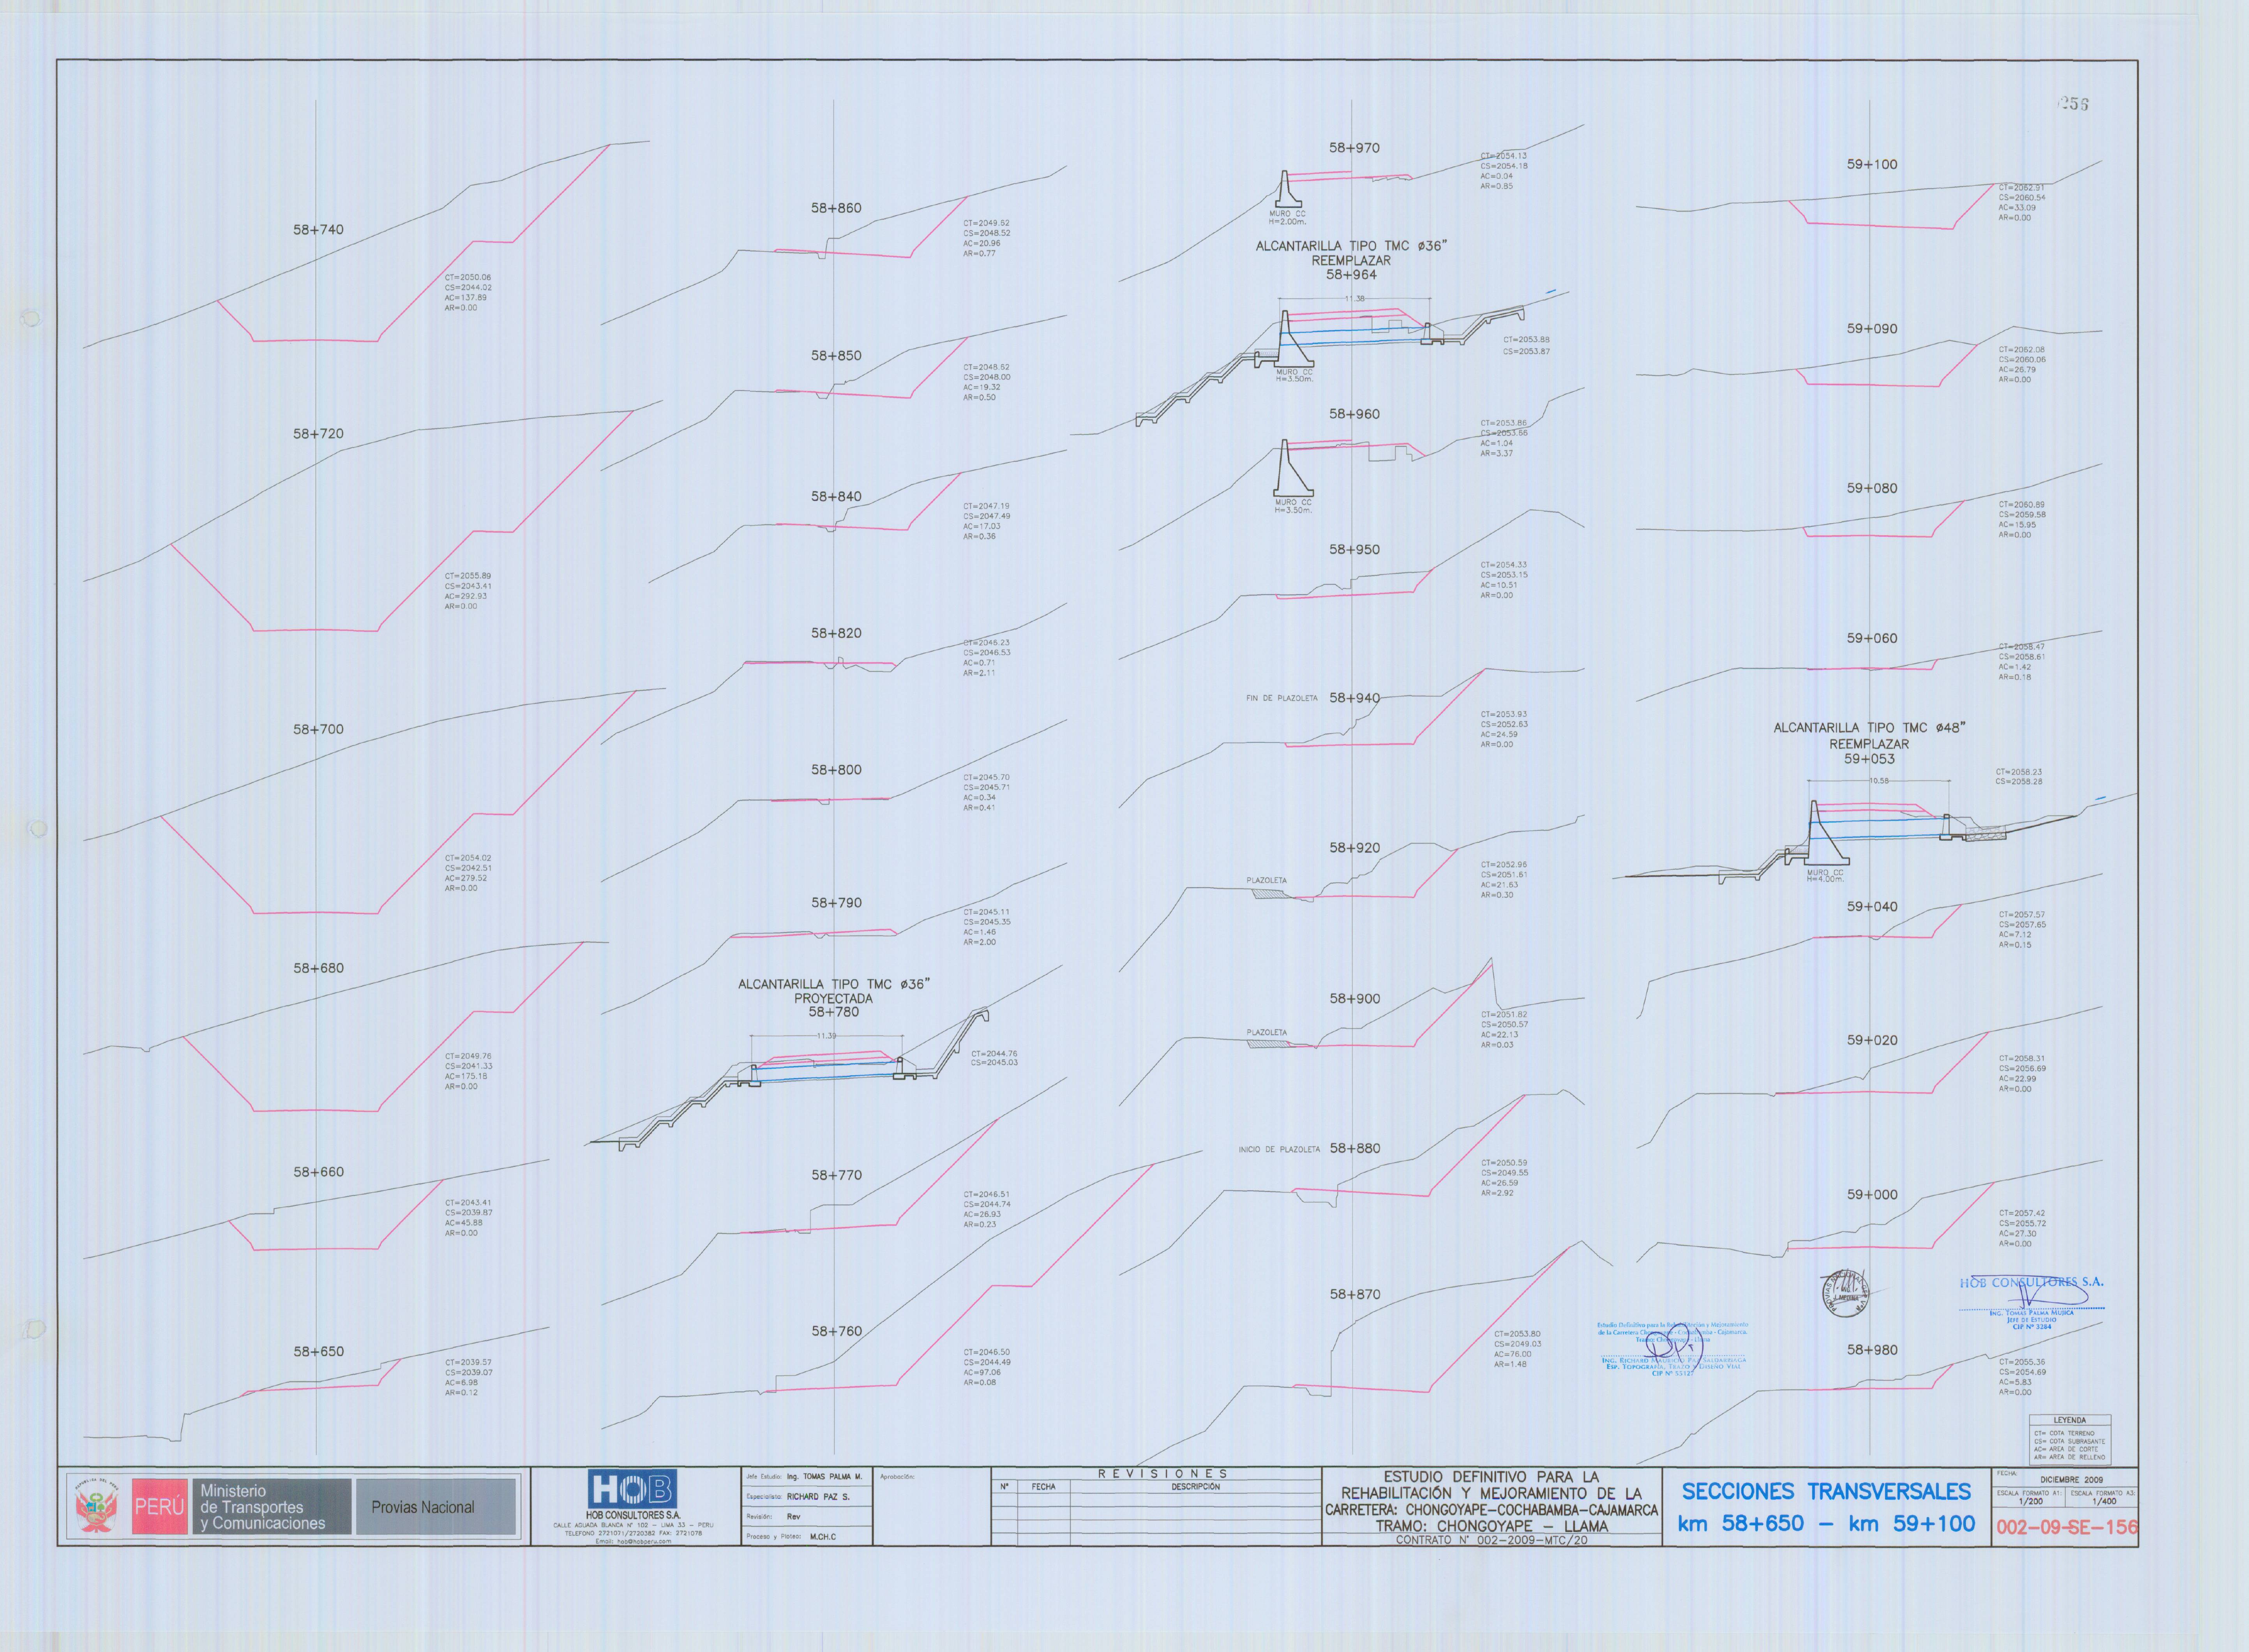Click the station label 58+800
2249x1652 pixels.
pyautogui.click(x=836, y=770)
